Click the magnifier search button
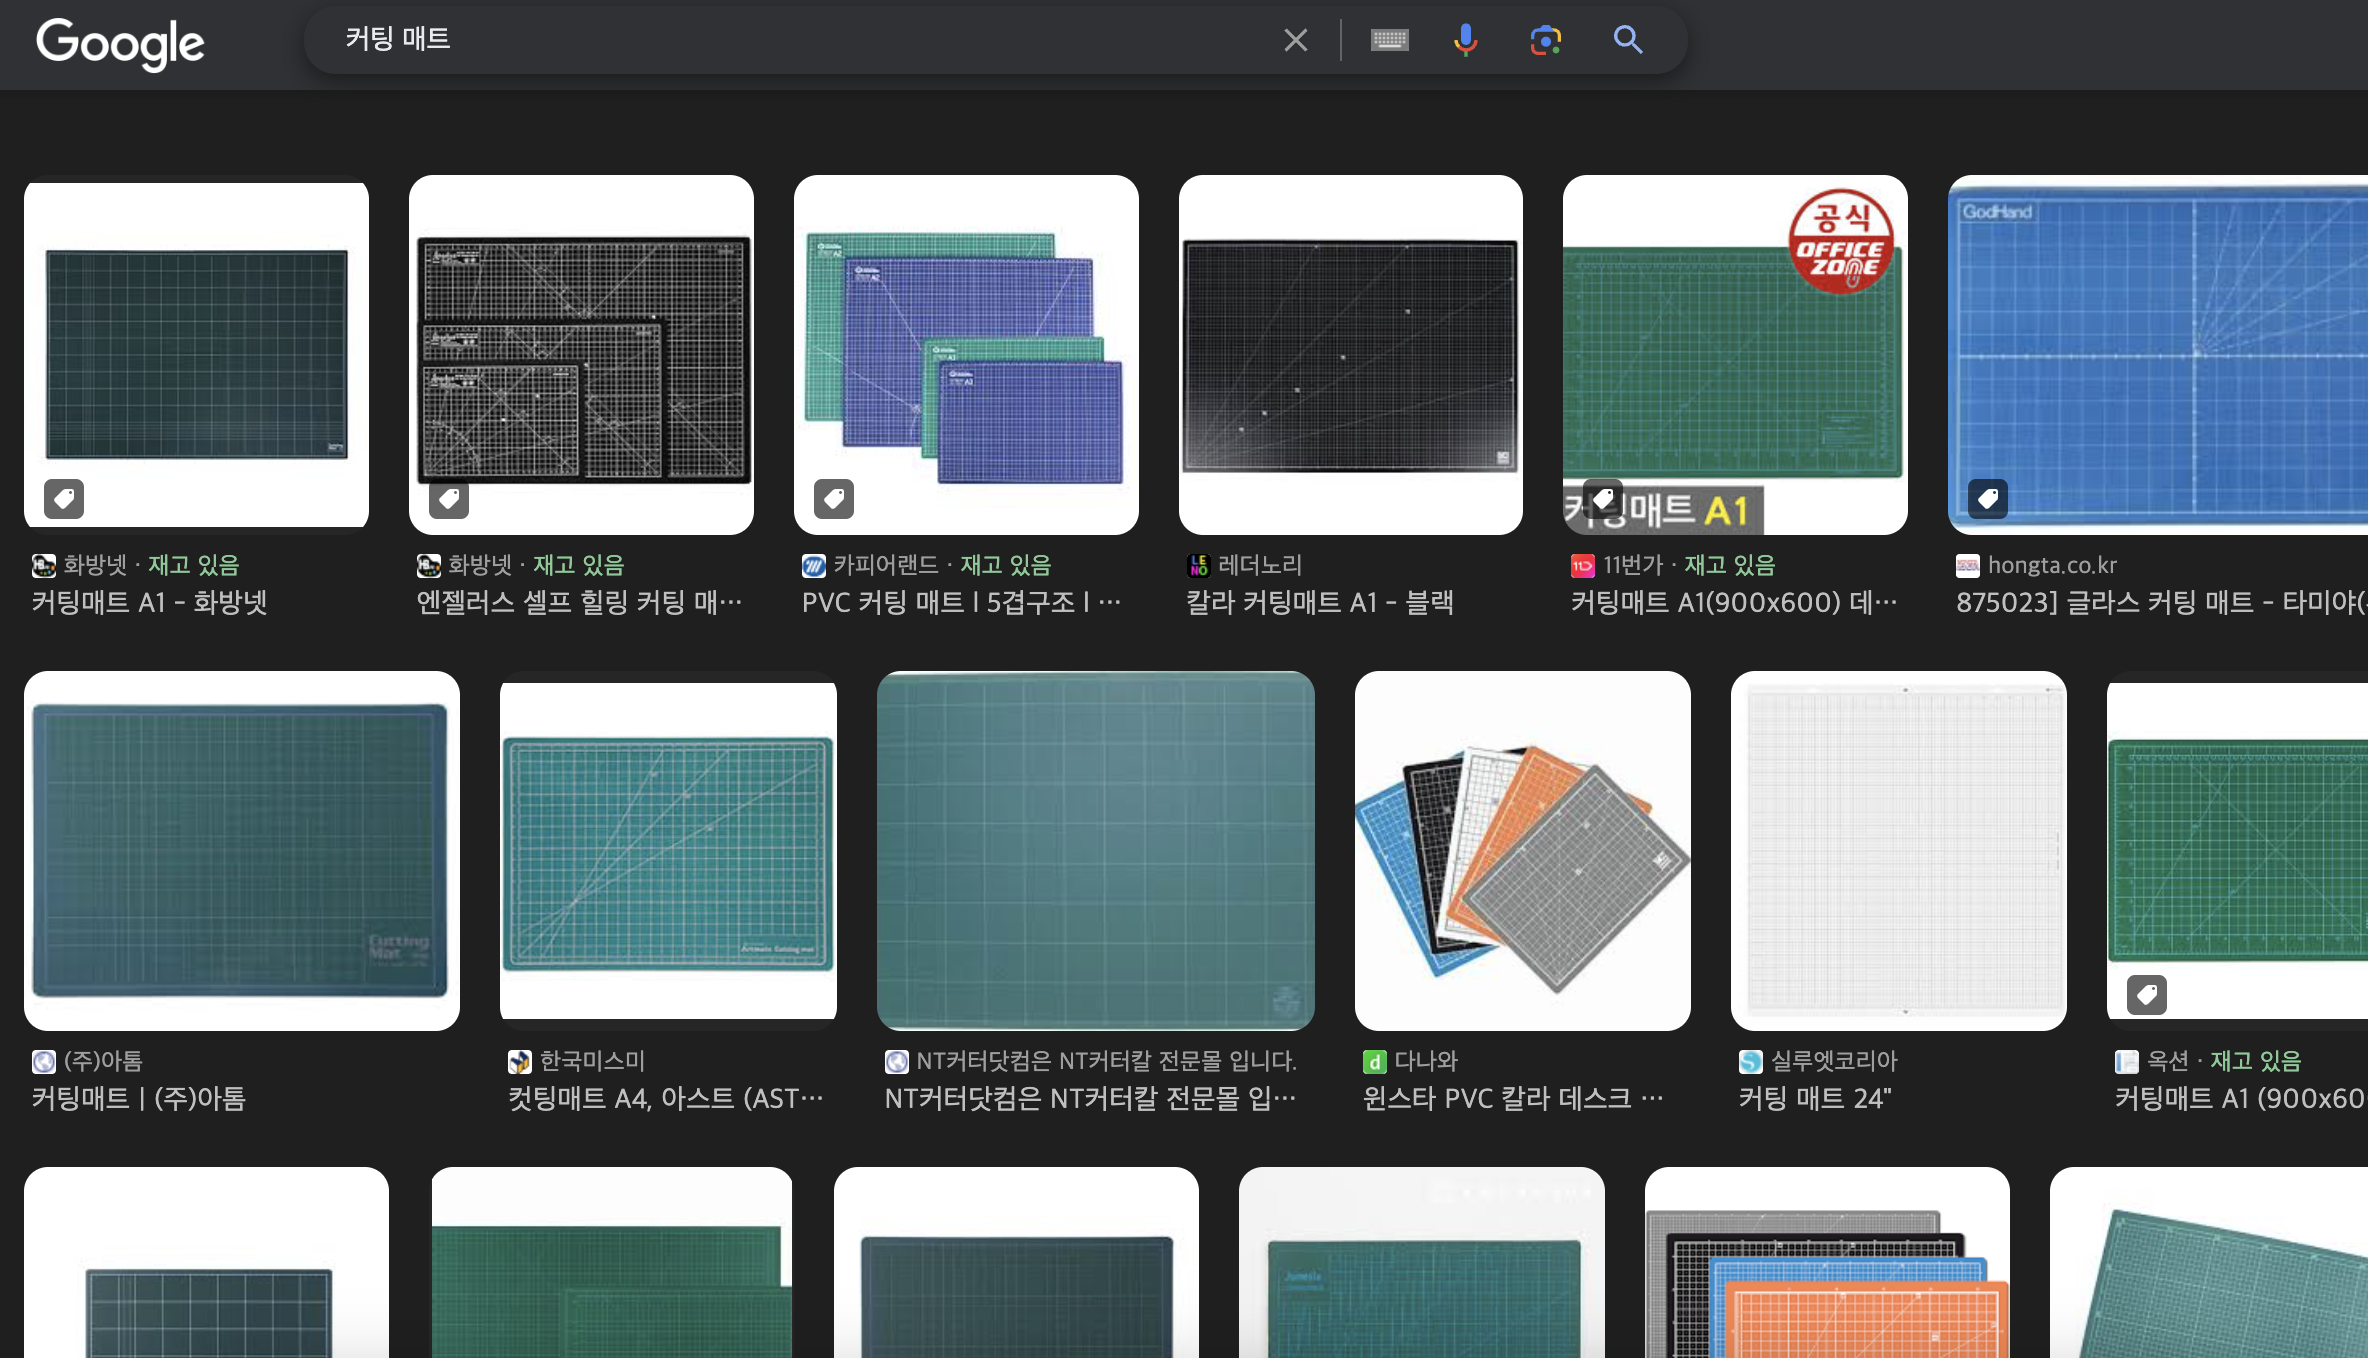The height and width of the screenshot is (1358, 2368). tap(1628, 40)
